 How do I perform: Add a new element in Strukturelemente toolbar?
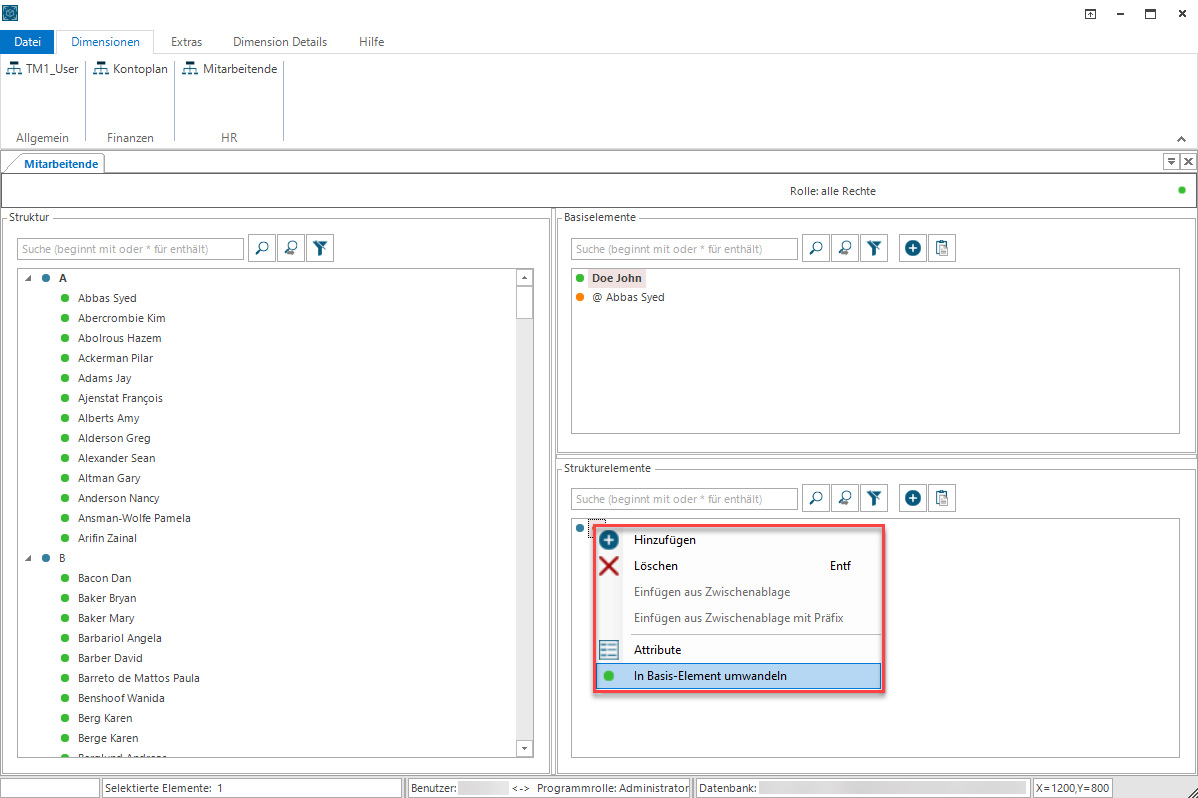point(913,498)
